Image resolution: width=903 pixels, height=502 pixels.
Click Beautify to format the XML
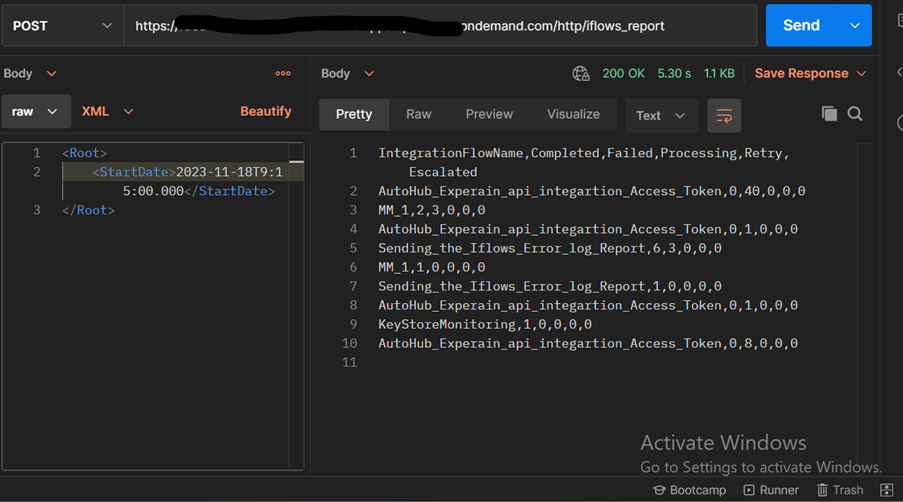pyautogui.click(x=265, y=111)
